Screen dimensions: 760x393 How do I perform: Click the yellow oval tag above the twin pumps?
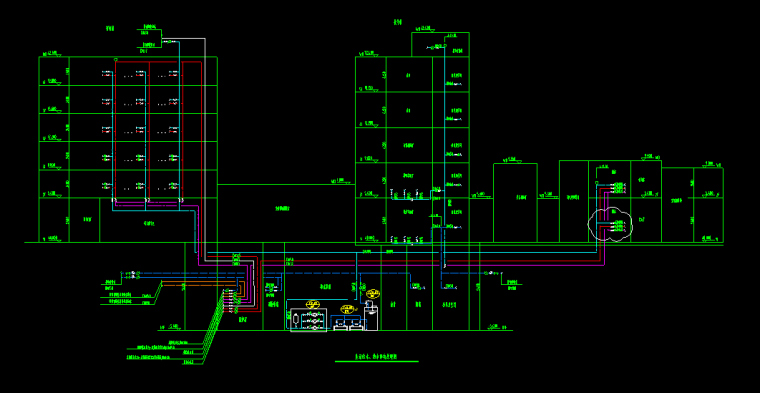click(x=347, y=309)
